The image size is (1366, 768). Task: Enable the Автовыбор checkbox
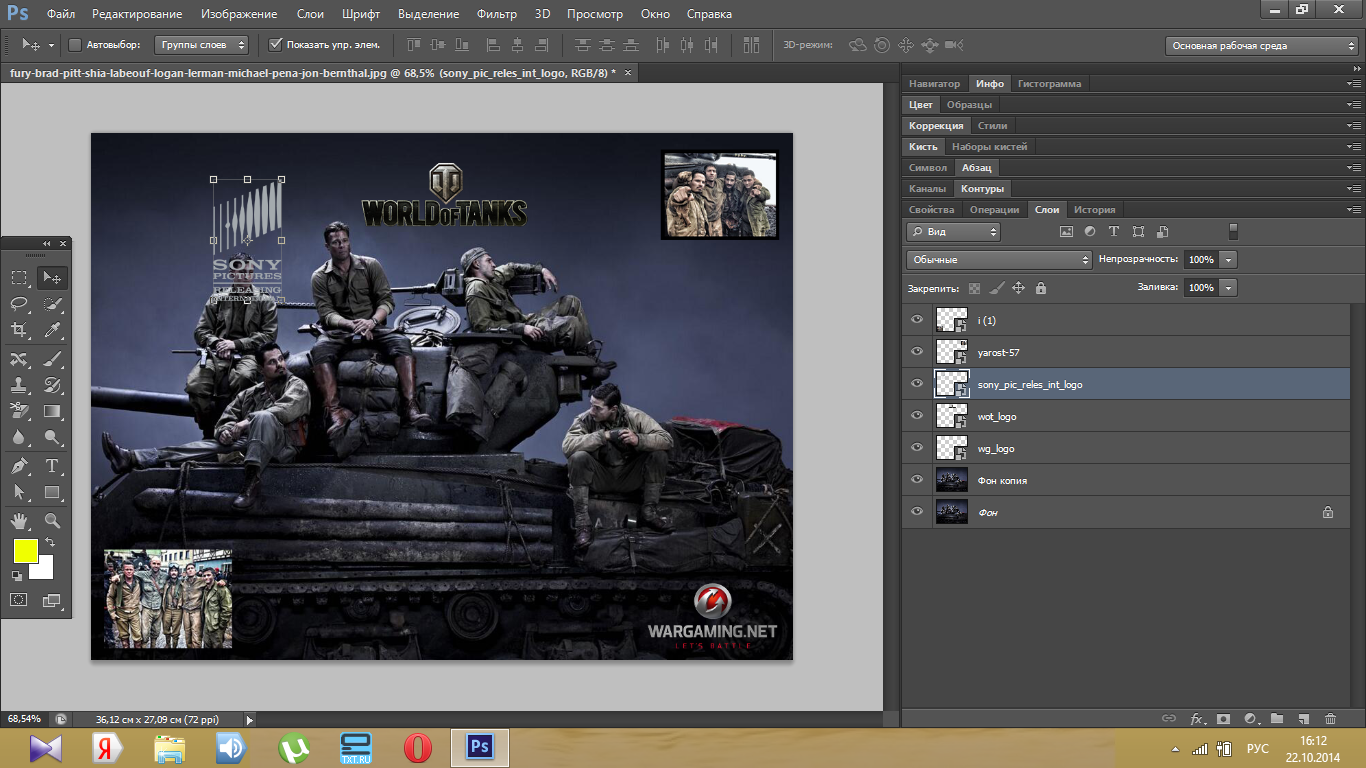click(75, 45)
